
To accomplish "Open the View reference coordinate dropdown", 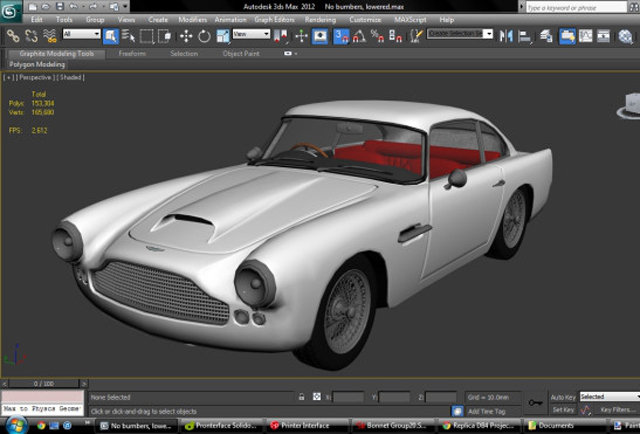I will 251,34.
